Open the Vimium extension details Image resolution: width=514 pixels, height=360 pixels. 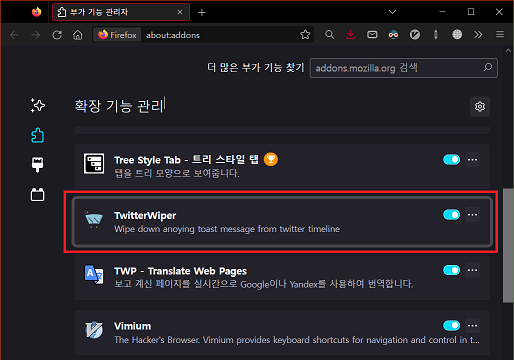click(x=282, y=332)
